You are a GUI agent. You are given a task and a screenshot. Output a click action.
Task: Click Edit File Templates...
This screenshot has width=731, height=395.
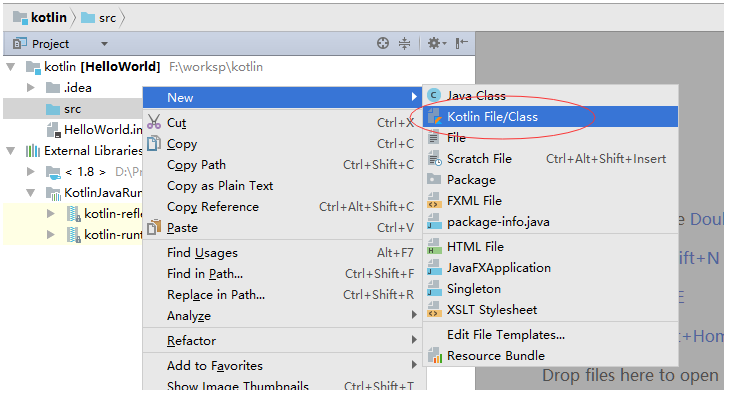pos(506,335)
